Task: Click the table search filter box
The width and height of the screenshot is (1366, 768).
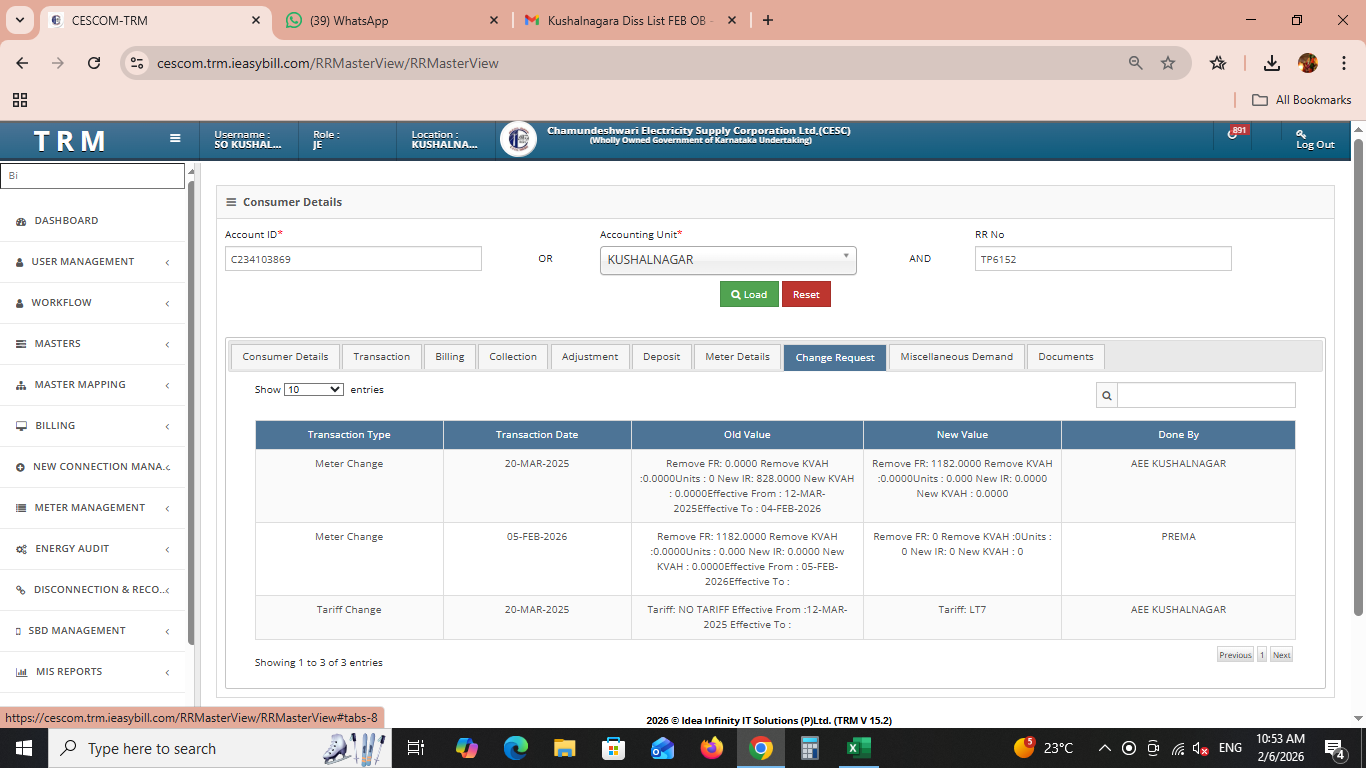Action: (x=1206, y=395)
